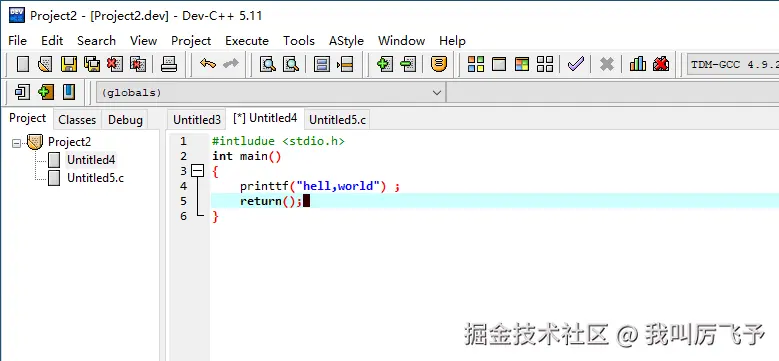
Task: Open the Project menu
Action: coord(191,41)
